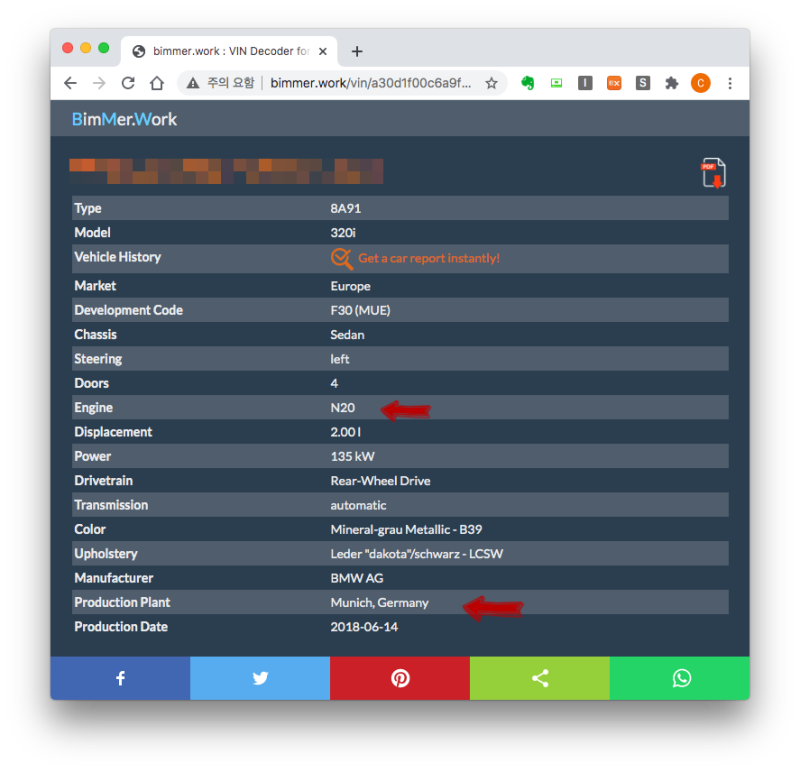This screenshot has height=772, width=800.
Task: Open the Evernote extension
Action: pos(528,83)
